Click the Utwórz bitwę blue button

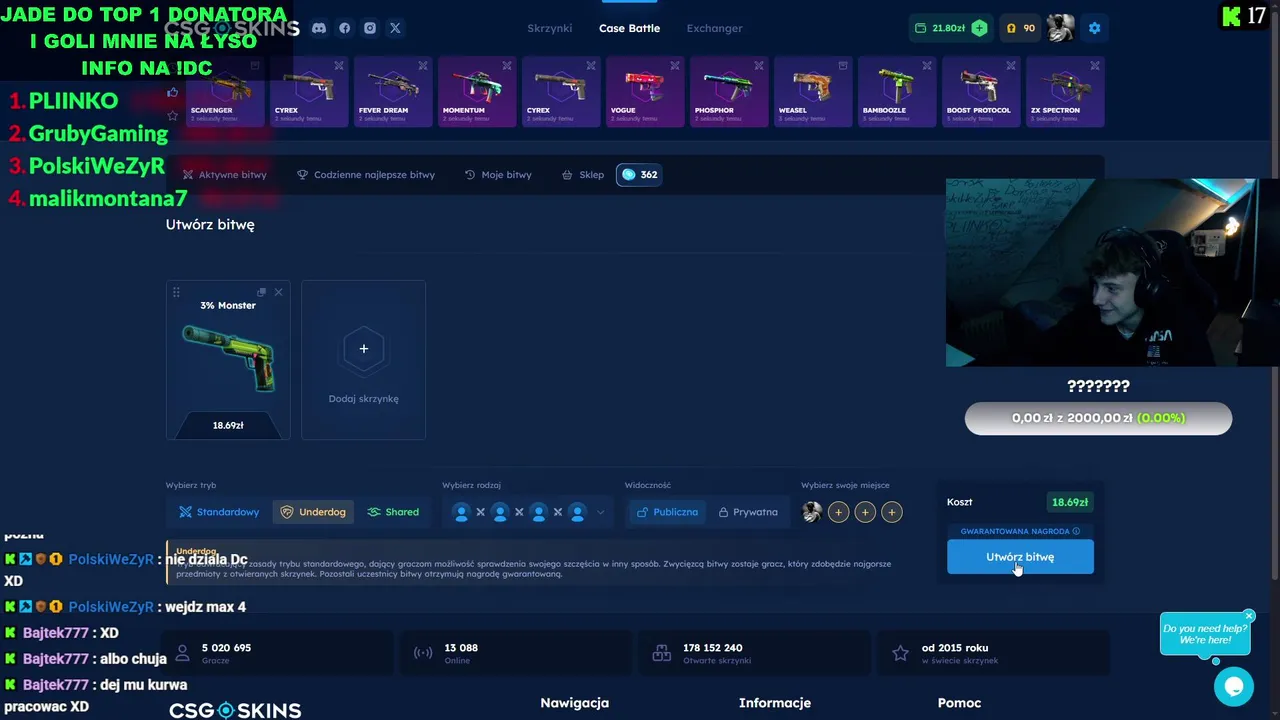pos(1020,557)
